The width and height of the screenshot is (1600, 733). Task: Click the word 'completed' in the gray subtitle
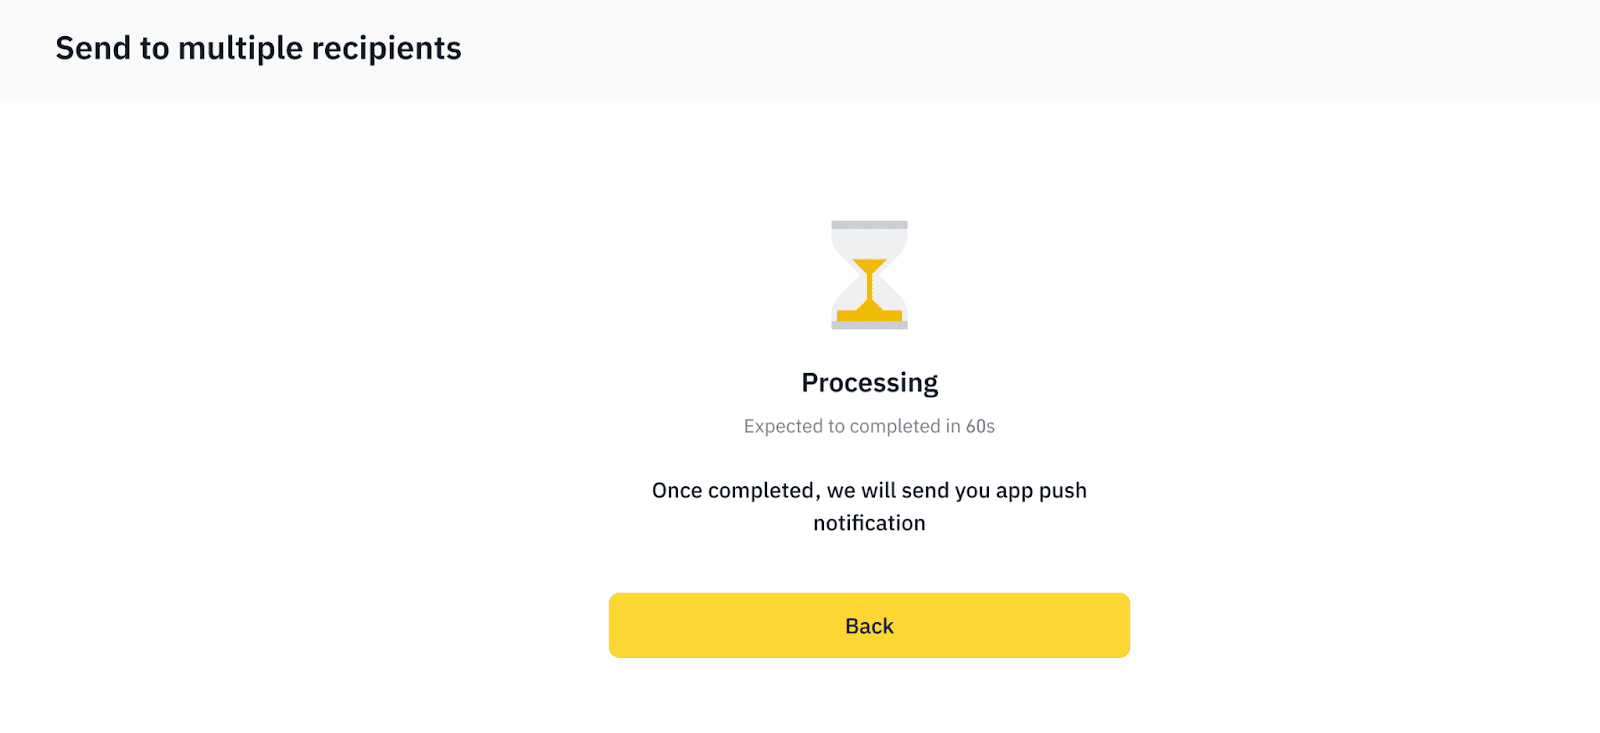pos(895,426)
